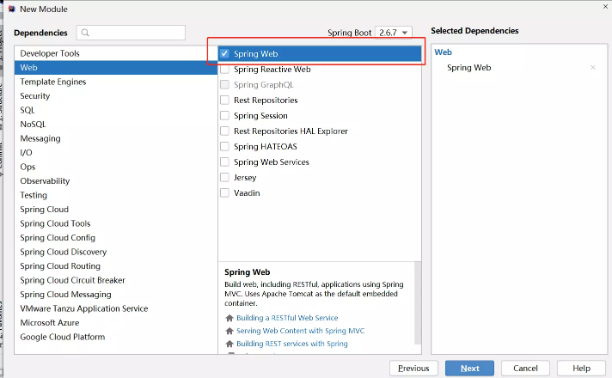Screen dimensions: 612x378
Task: Close the New Module dialog
Action: (x=605, y=6)
